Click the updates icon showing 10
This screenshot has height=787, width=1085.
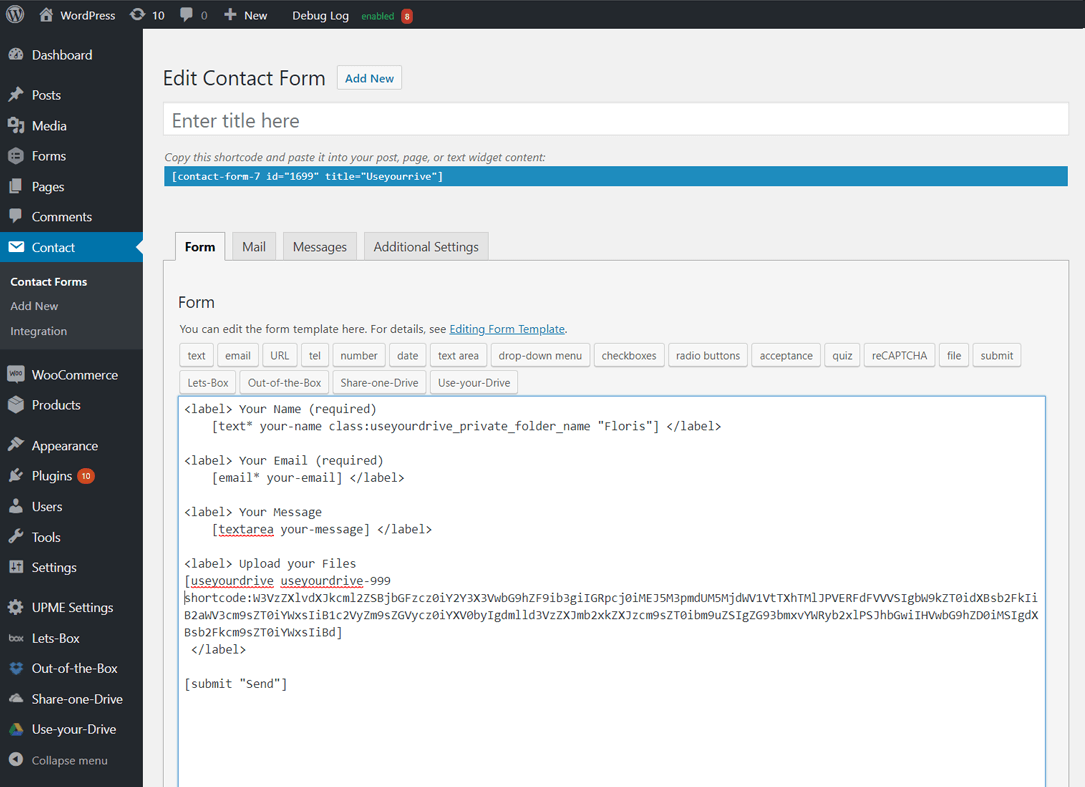[x=138, y=15]
